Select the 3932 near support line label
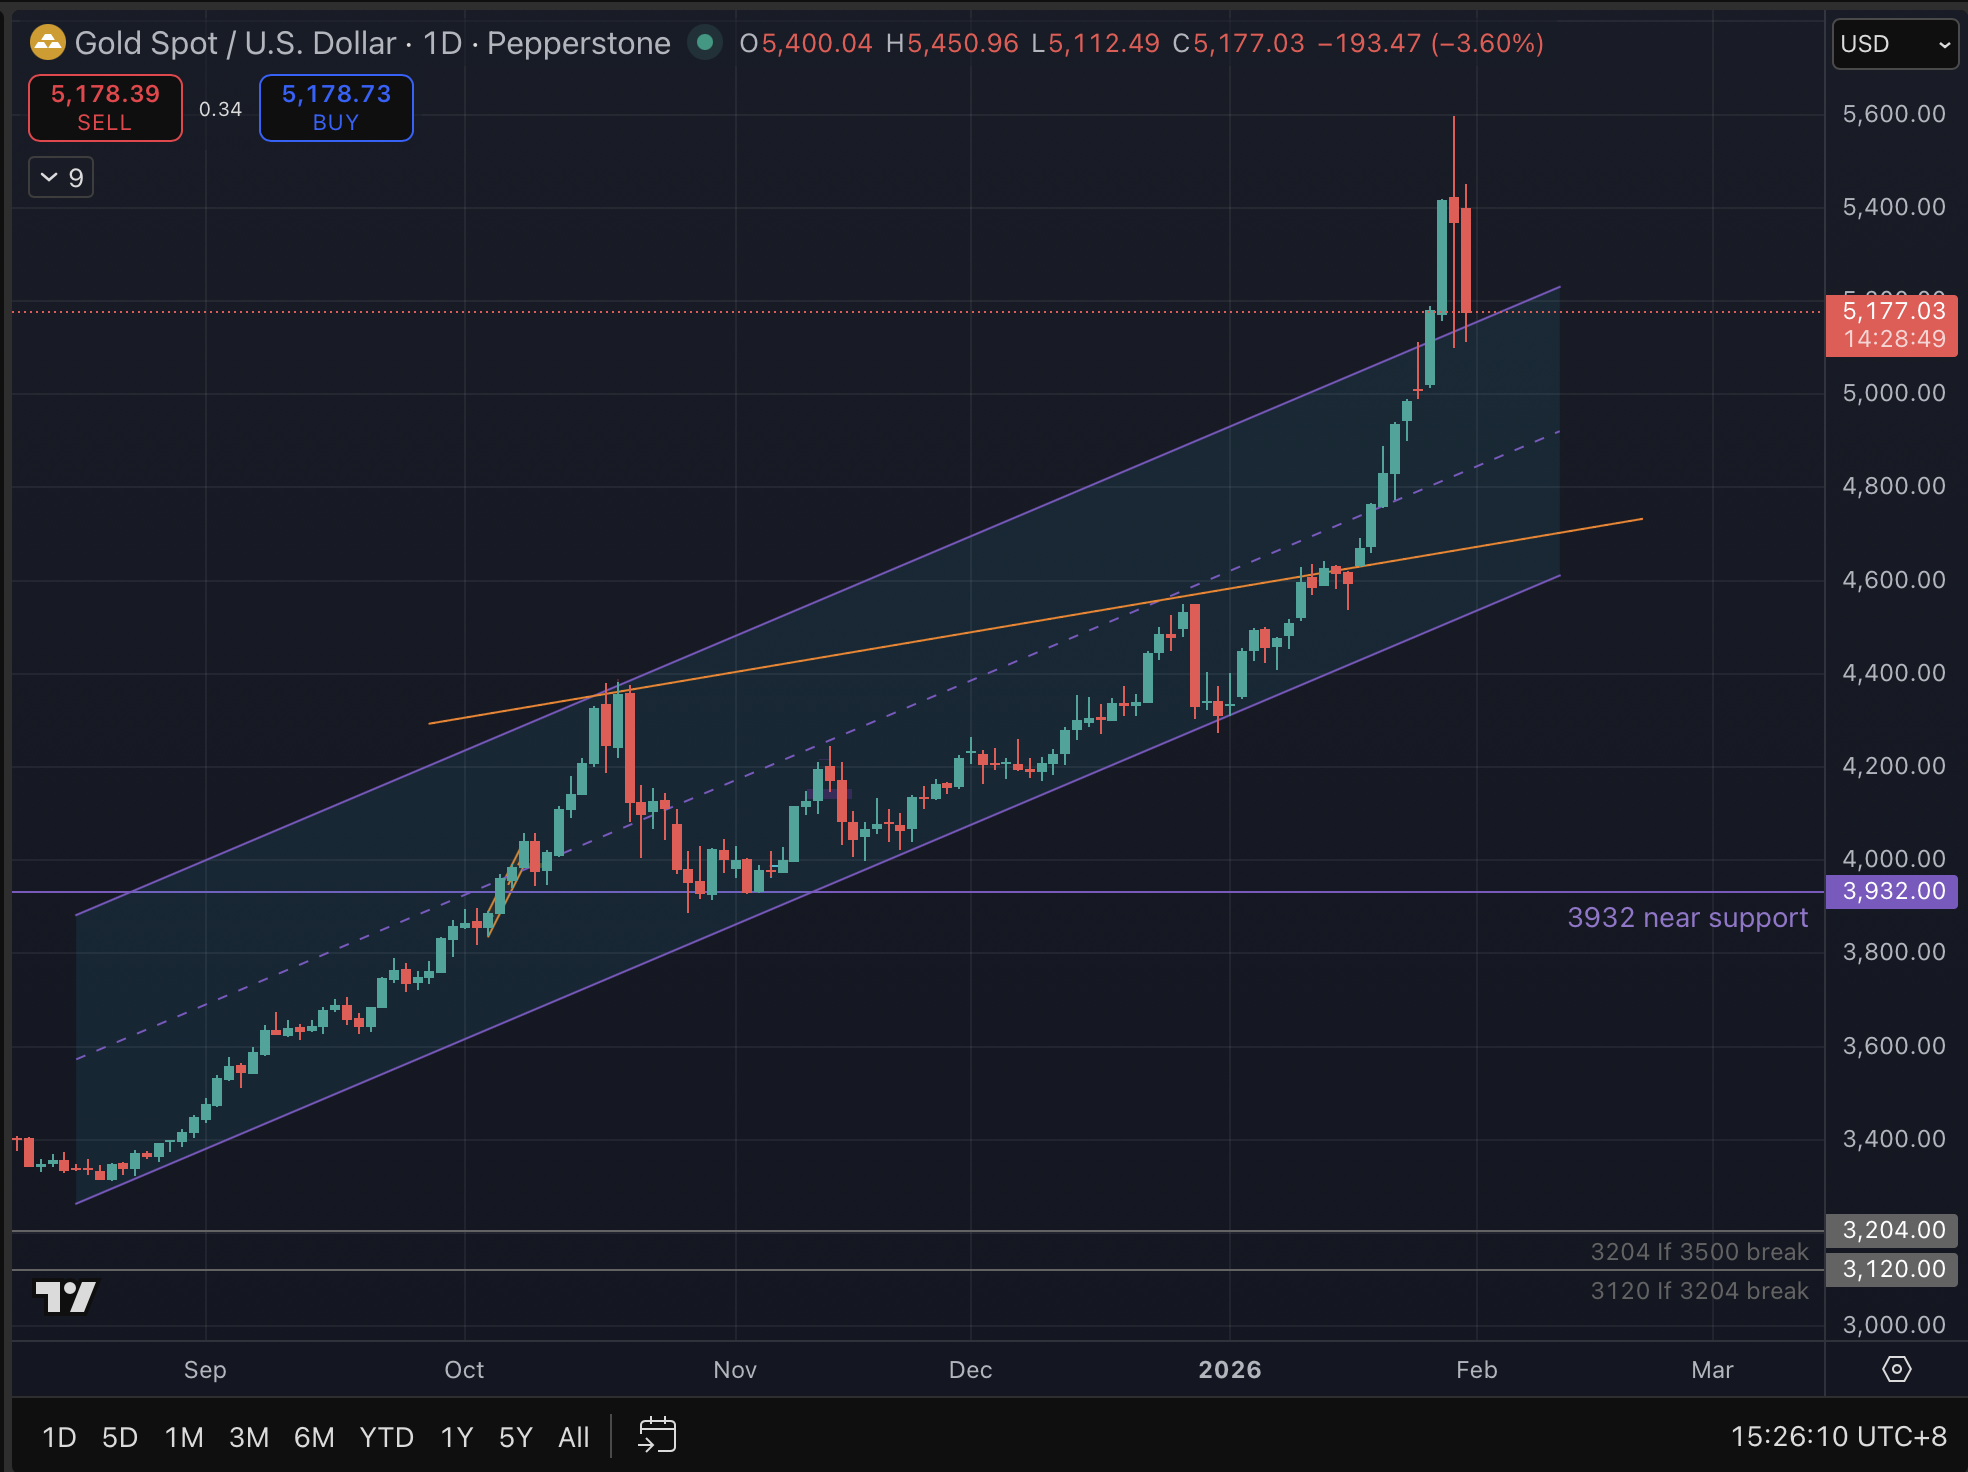This screenshot has height=1472, width=1968. pyautogui.click(x=1686, y=917)
